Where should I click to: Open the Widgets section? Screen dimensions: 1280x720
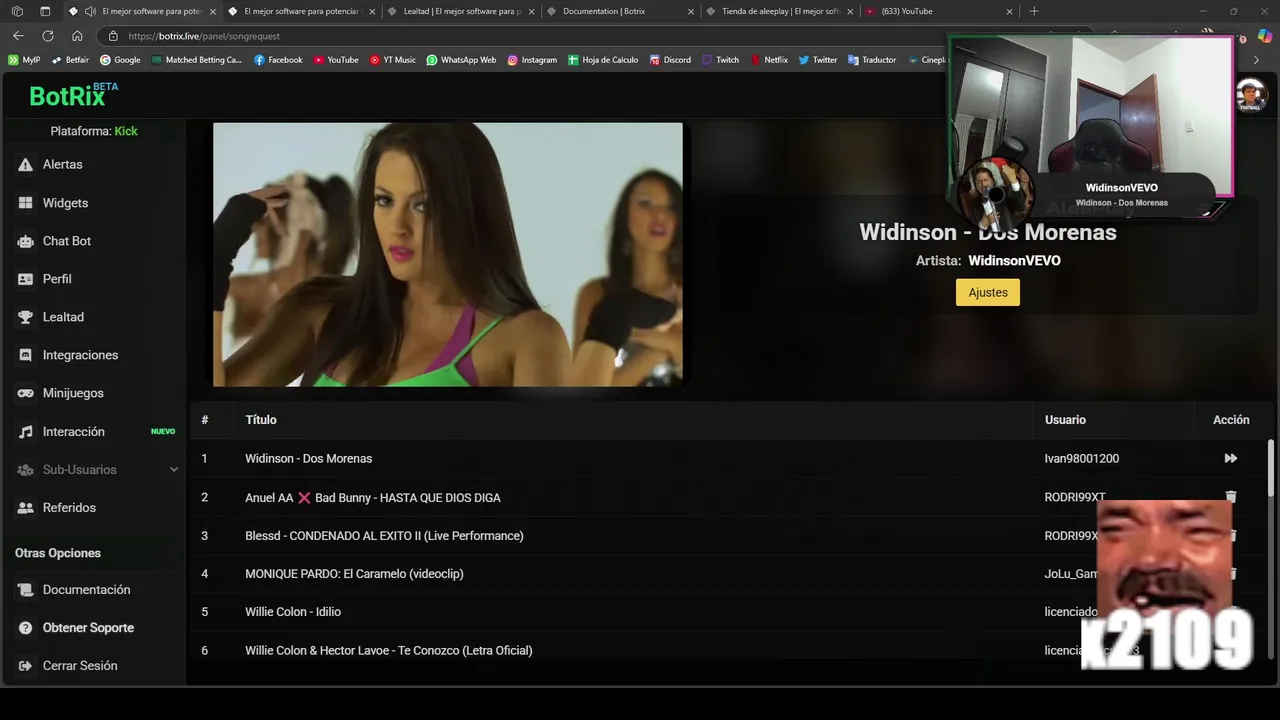65,203
